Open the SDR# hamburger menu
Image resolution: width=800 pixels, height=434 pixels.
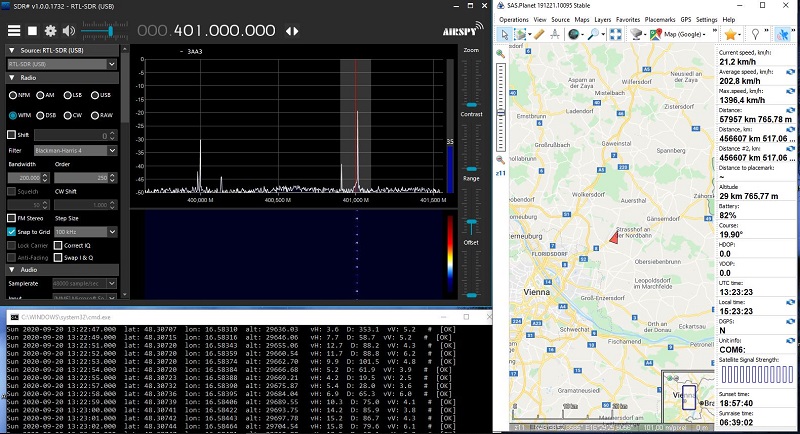14,31
